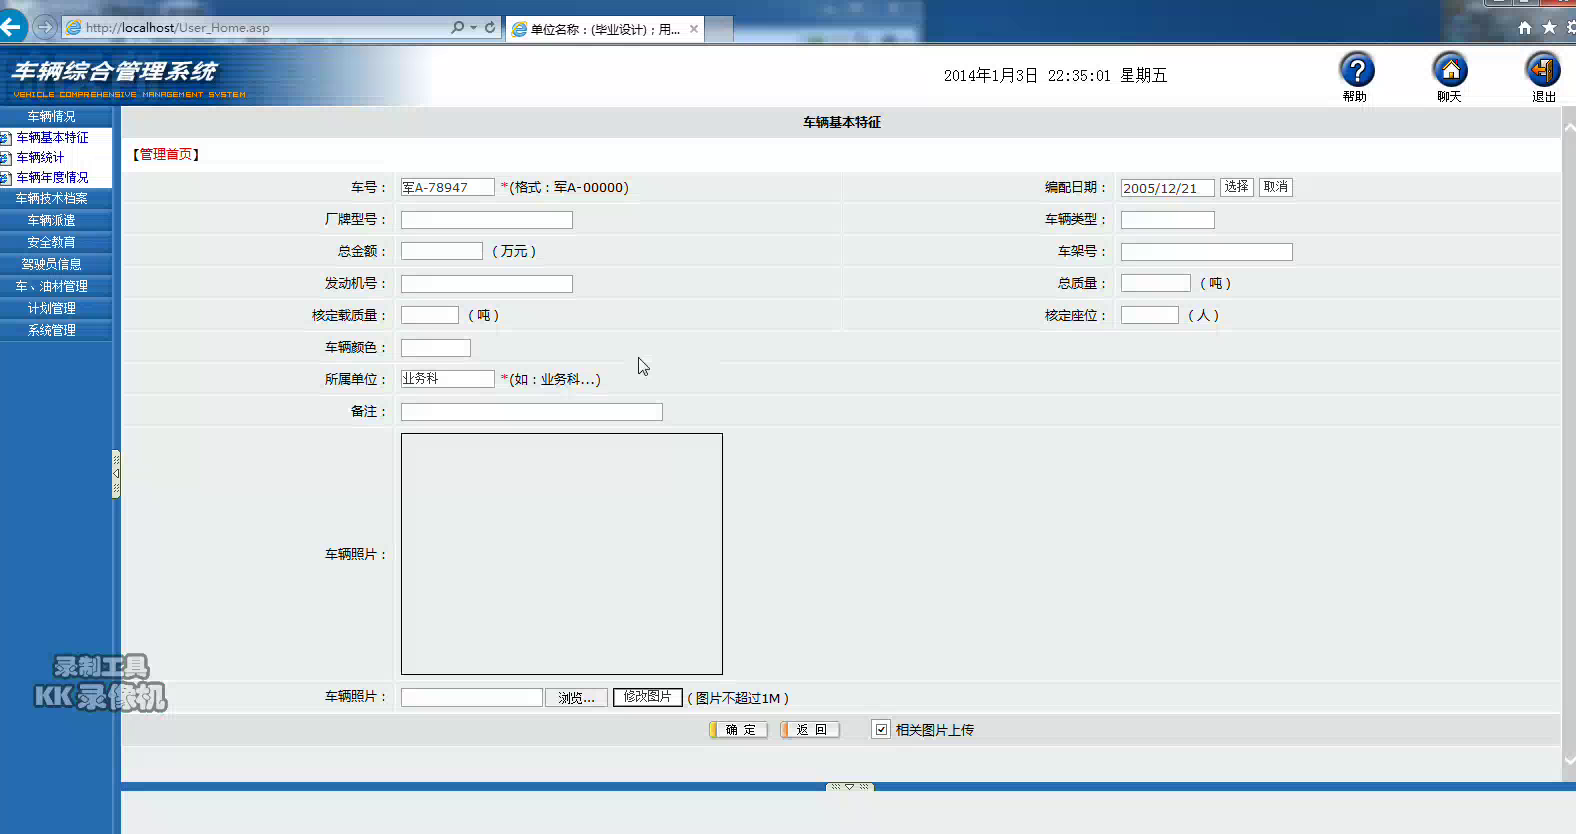Expand the bottom panel splitter handle

(849, 787)
